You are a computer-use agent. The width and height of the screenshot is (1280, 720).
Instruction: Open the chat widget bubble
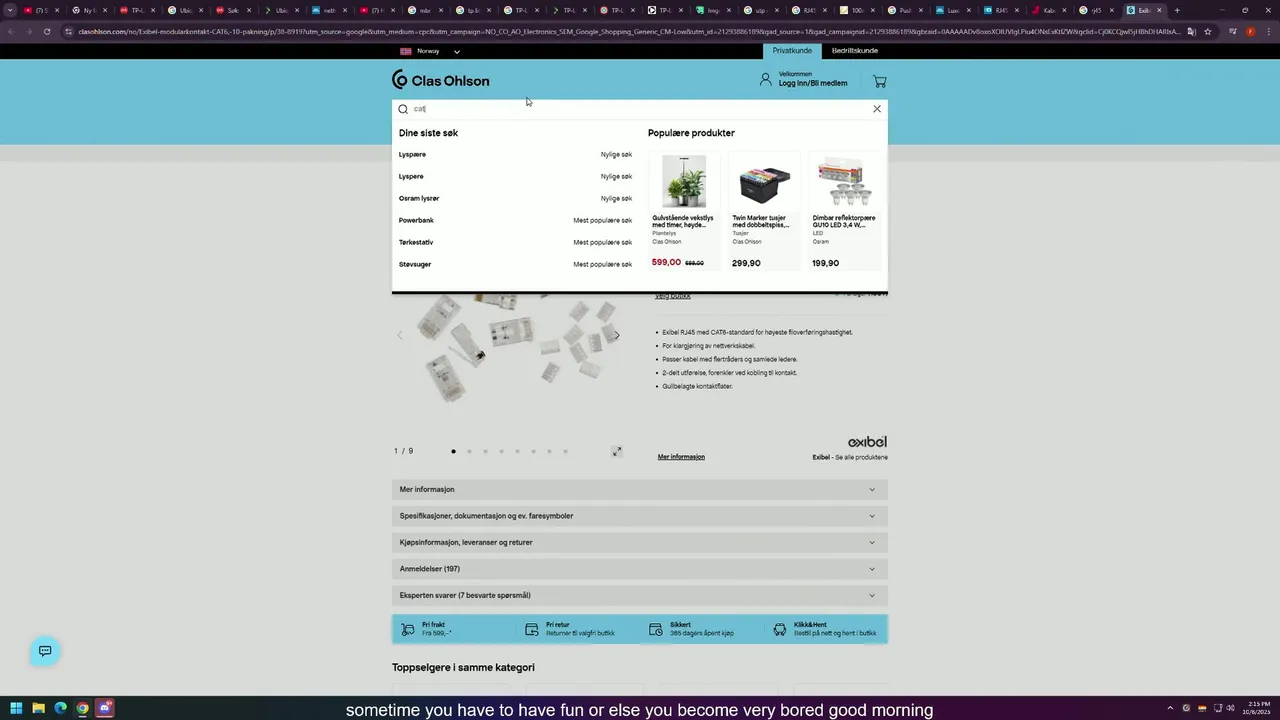click(45, 651)
